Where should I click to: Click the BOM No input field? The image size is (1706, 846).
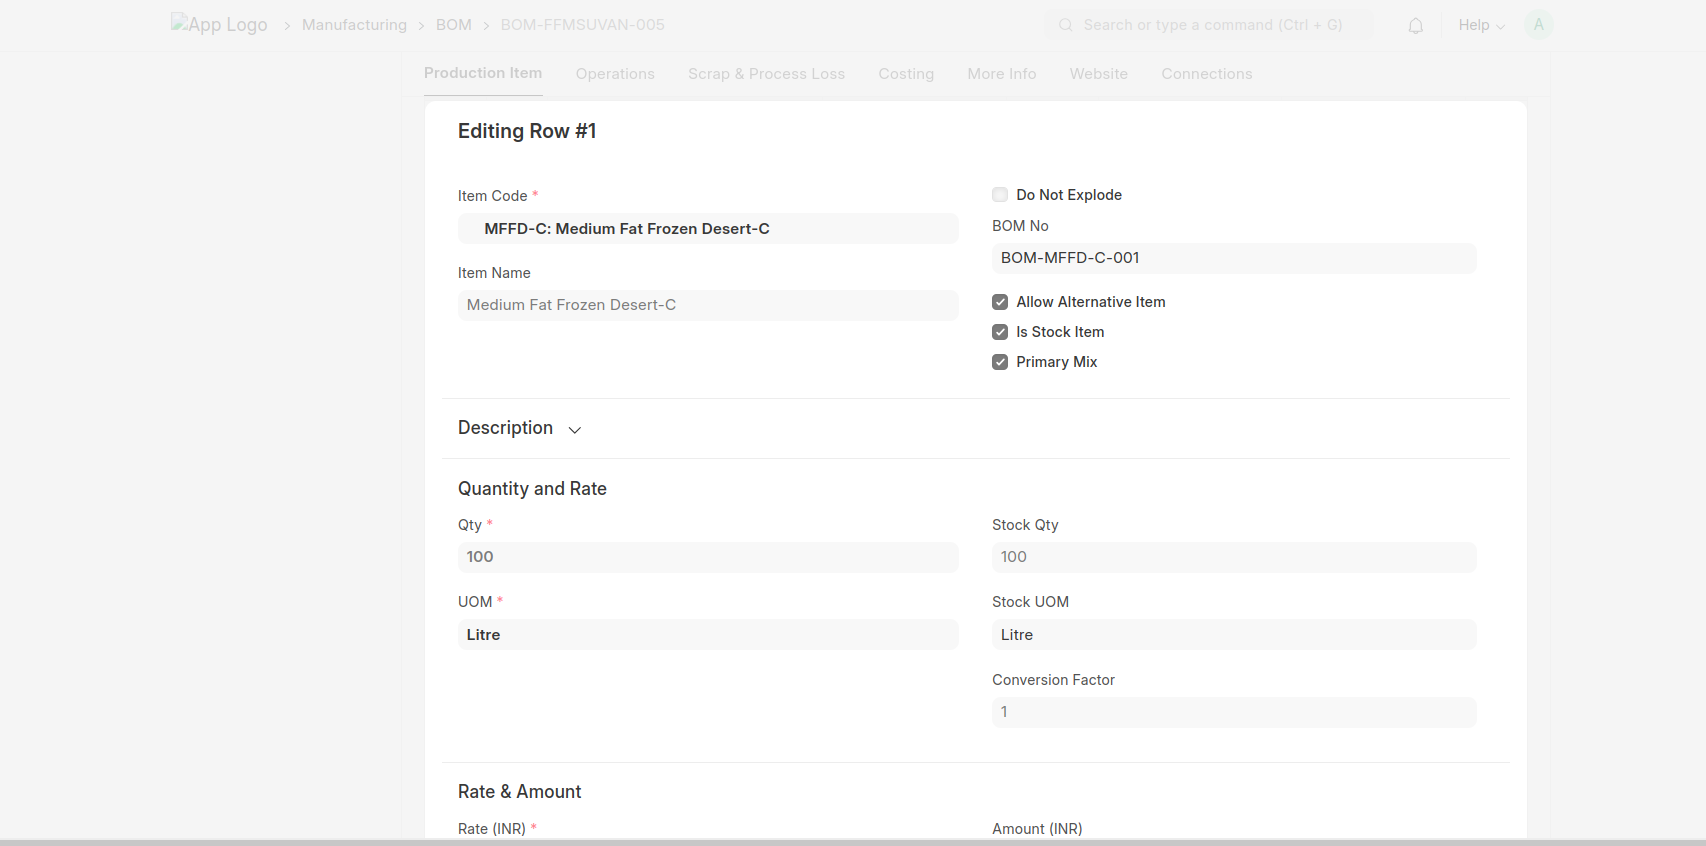pos(1233,258)
